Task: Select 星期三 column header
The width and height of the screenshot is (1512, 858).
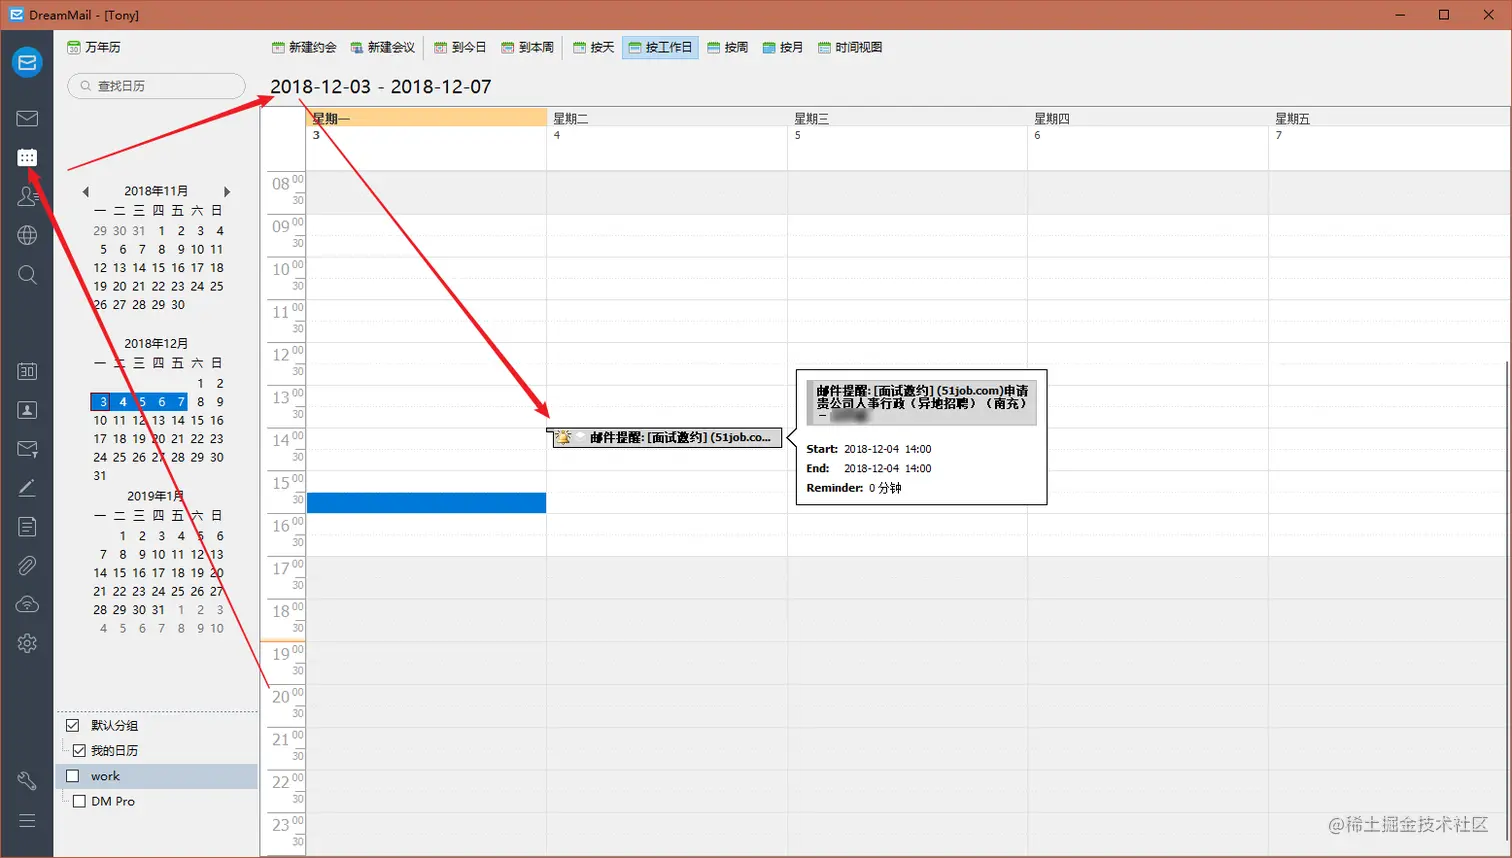Action: (x=907, y=118)
